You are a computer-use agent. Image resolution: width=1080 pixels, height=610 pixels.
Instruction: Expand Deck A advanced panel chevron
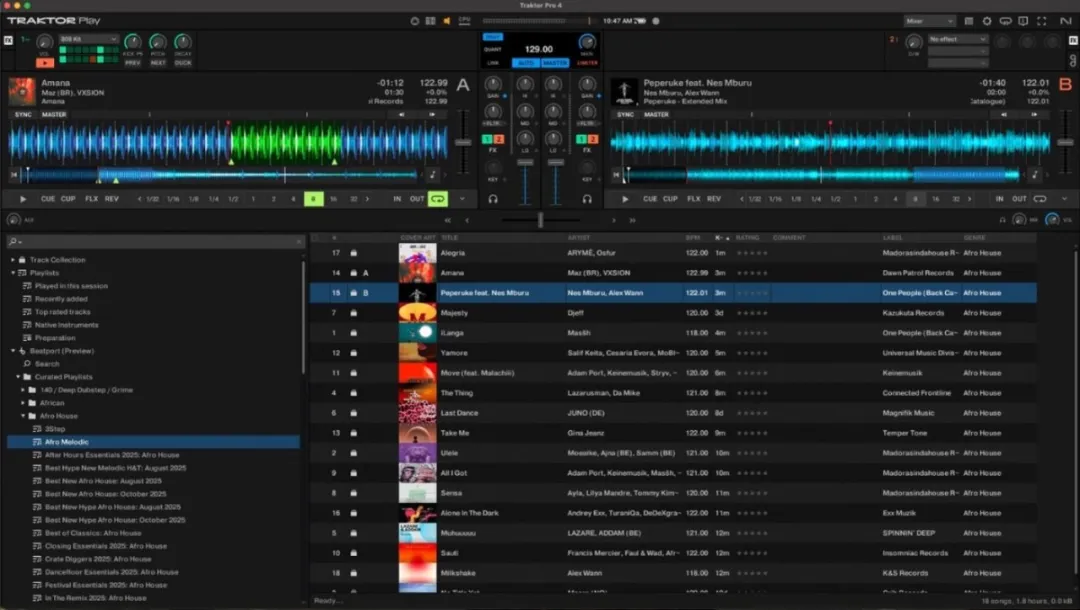[x=461, y=199]
